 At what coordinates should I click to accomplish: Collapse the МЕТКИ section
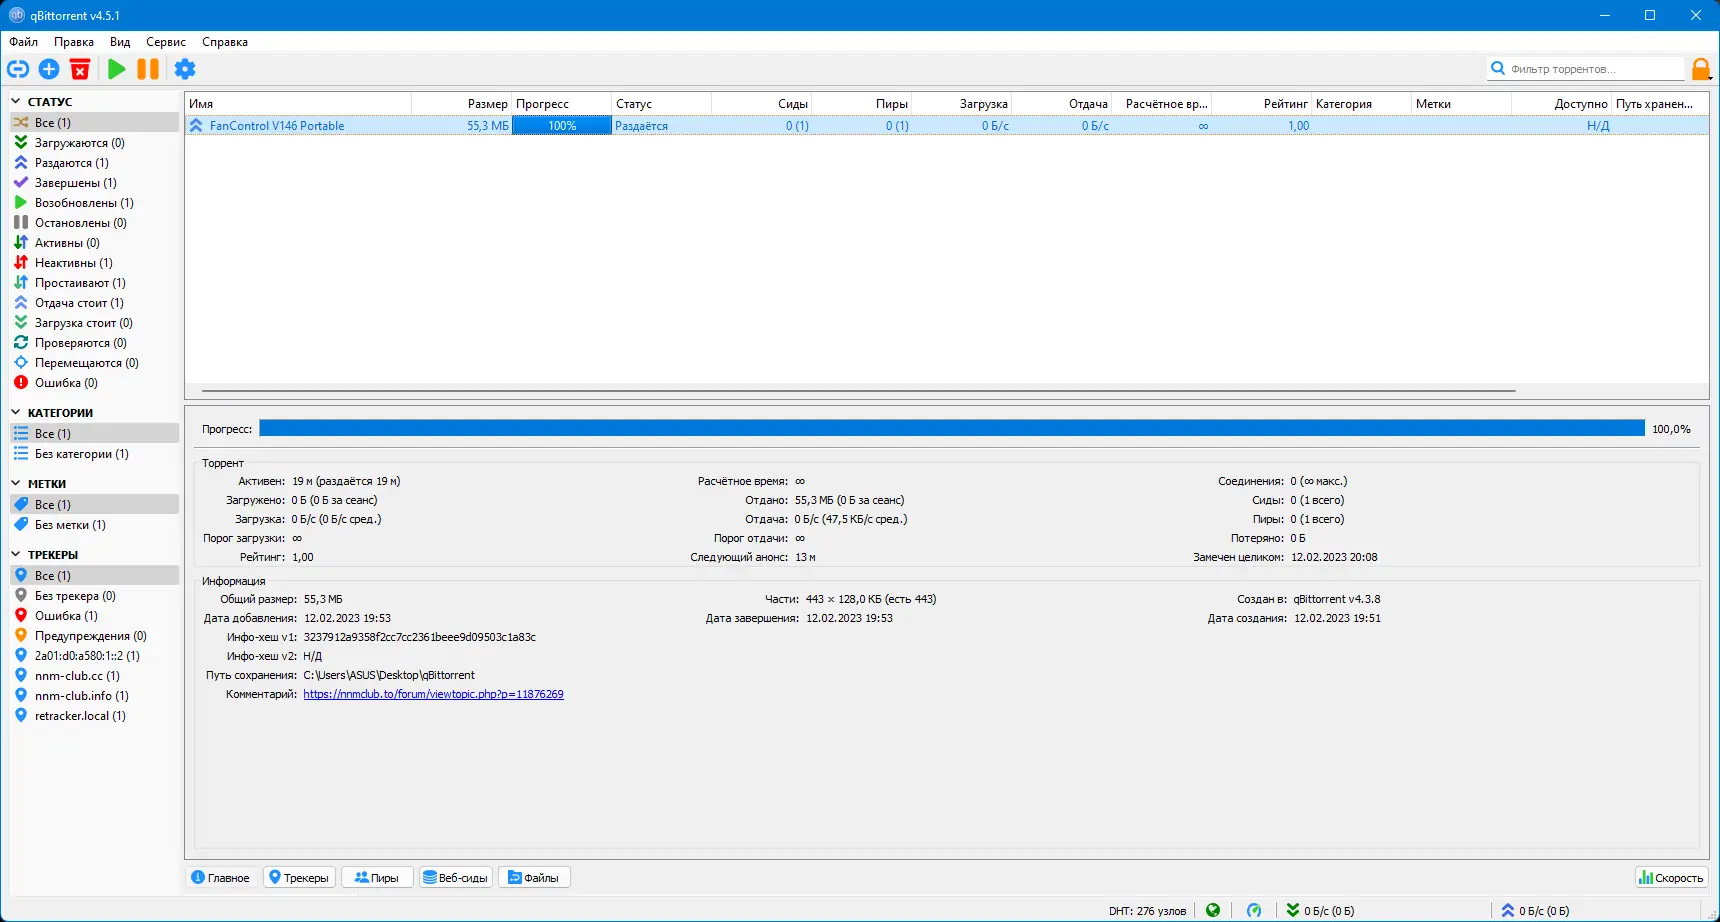[x=16, y=484]
